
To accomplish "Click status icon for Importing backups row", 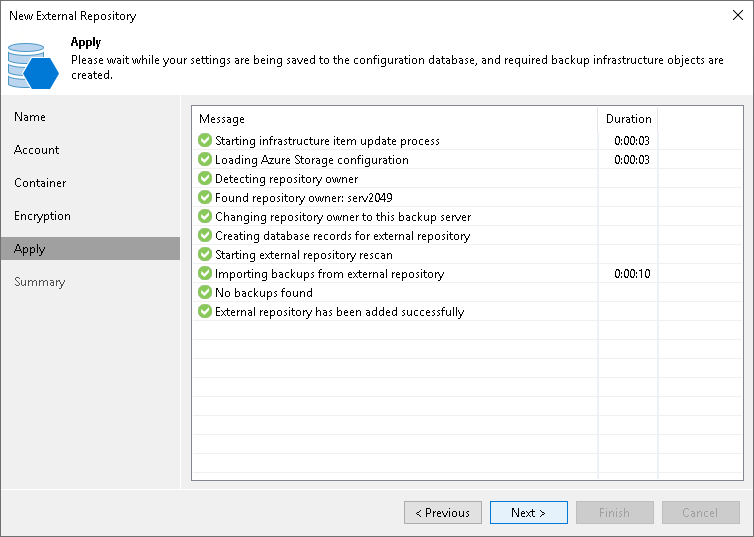I will point(205,274).
